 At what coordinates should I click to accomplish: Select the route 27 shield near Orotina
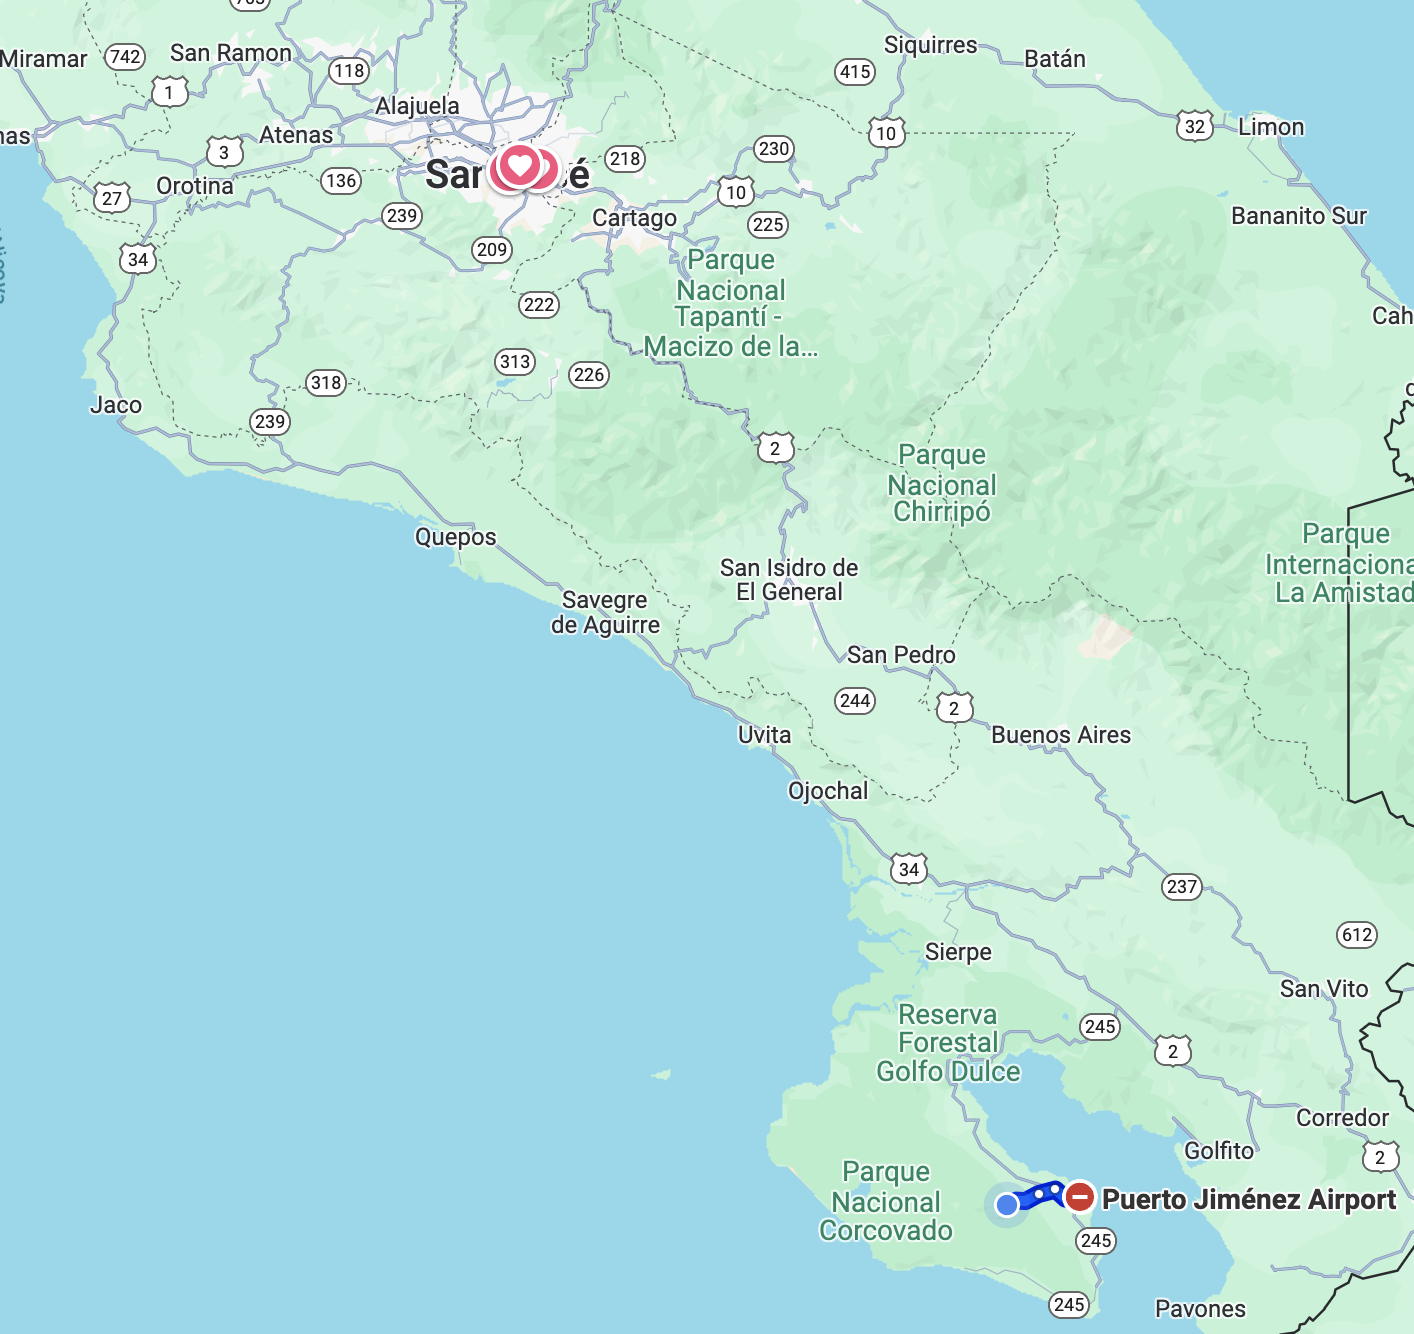pyautogui.click(x=112, y=198)
